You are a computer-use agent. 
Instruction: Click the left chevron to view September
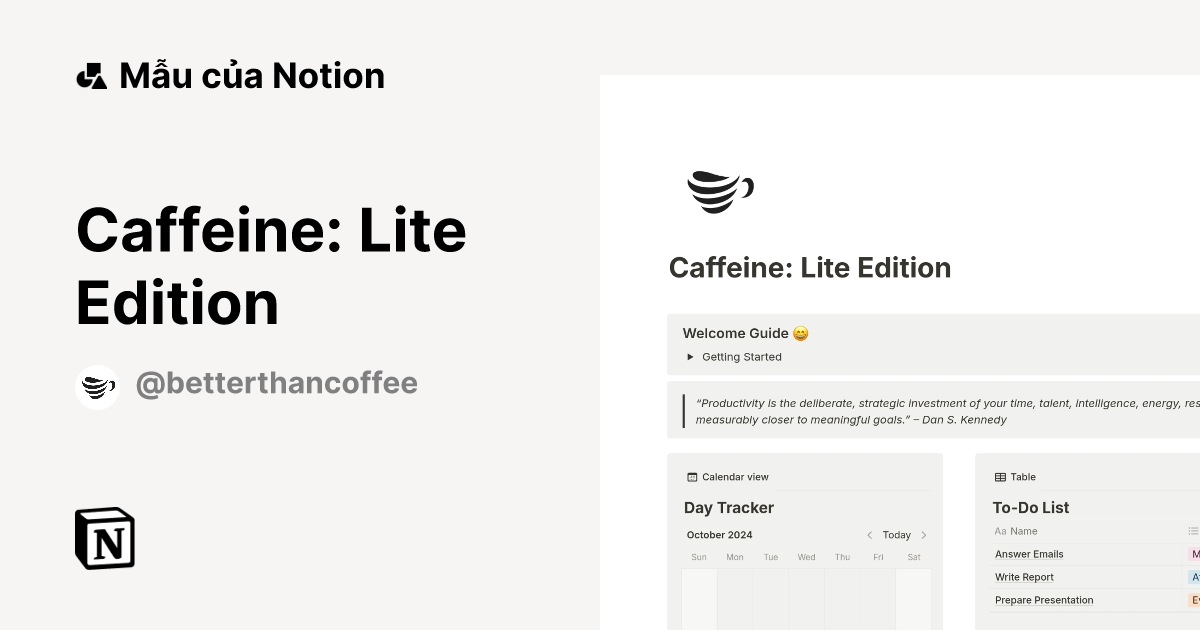click(869, 535)
